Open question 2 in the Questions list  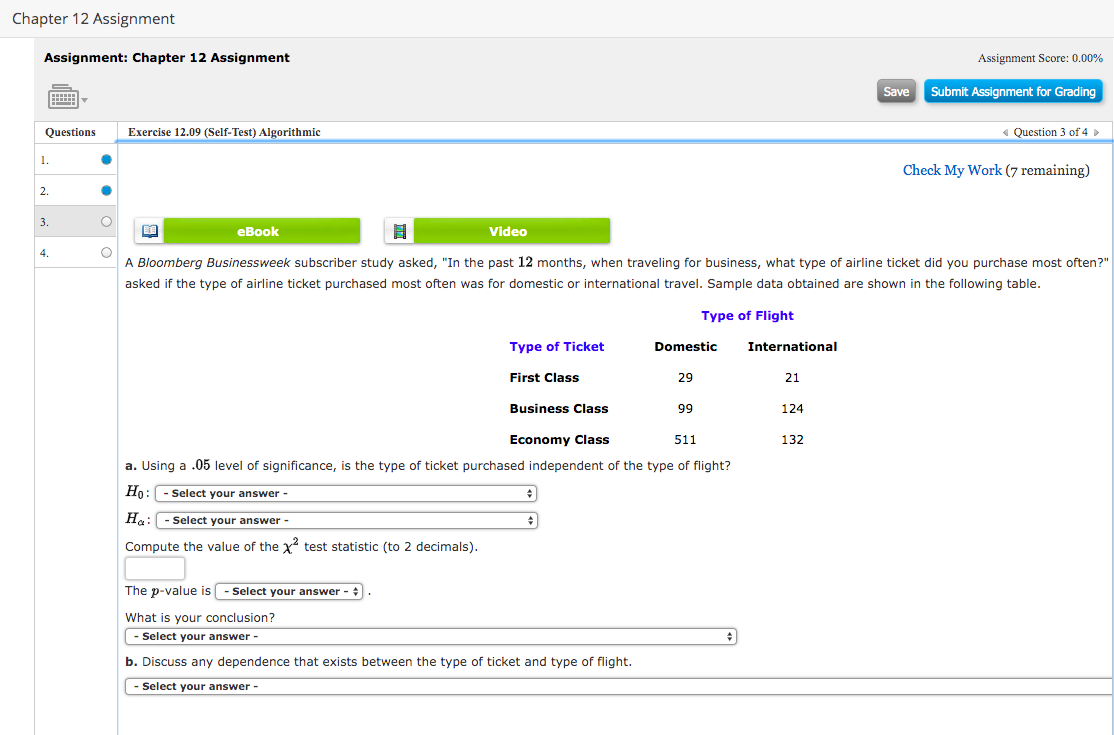[x=75, y=190]
